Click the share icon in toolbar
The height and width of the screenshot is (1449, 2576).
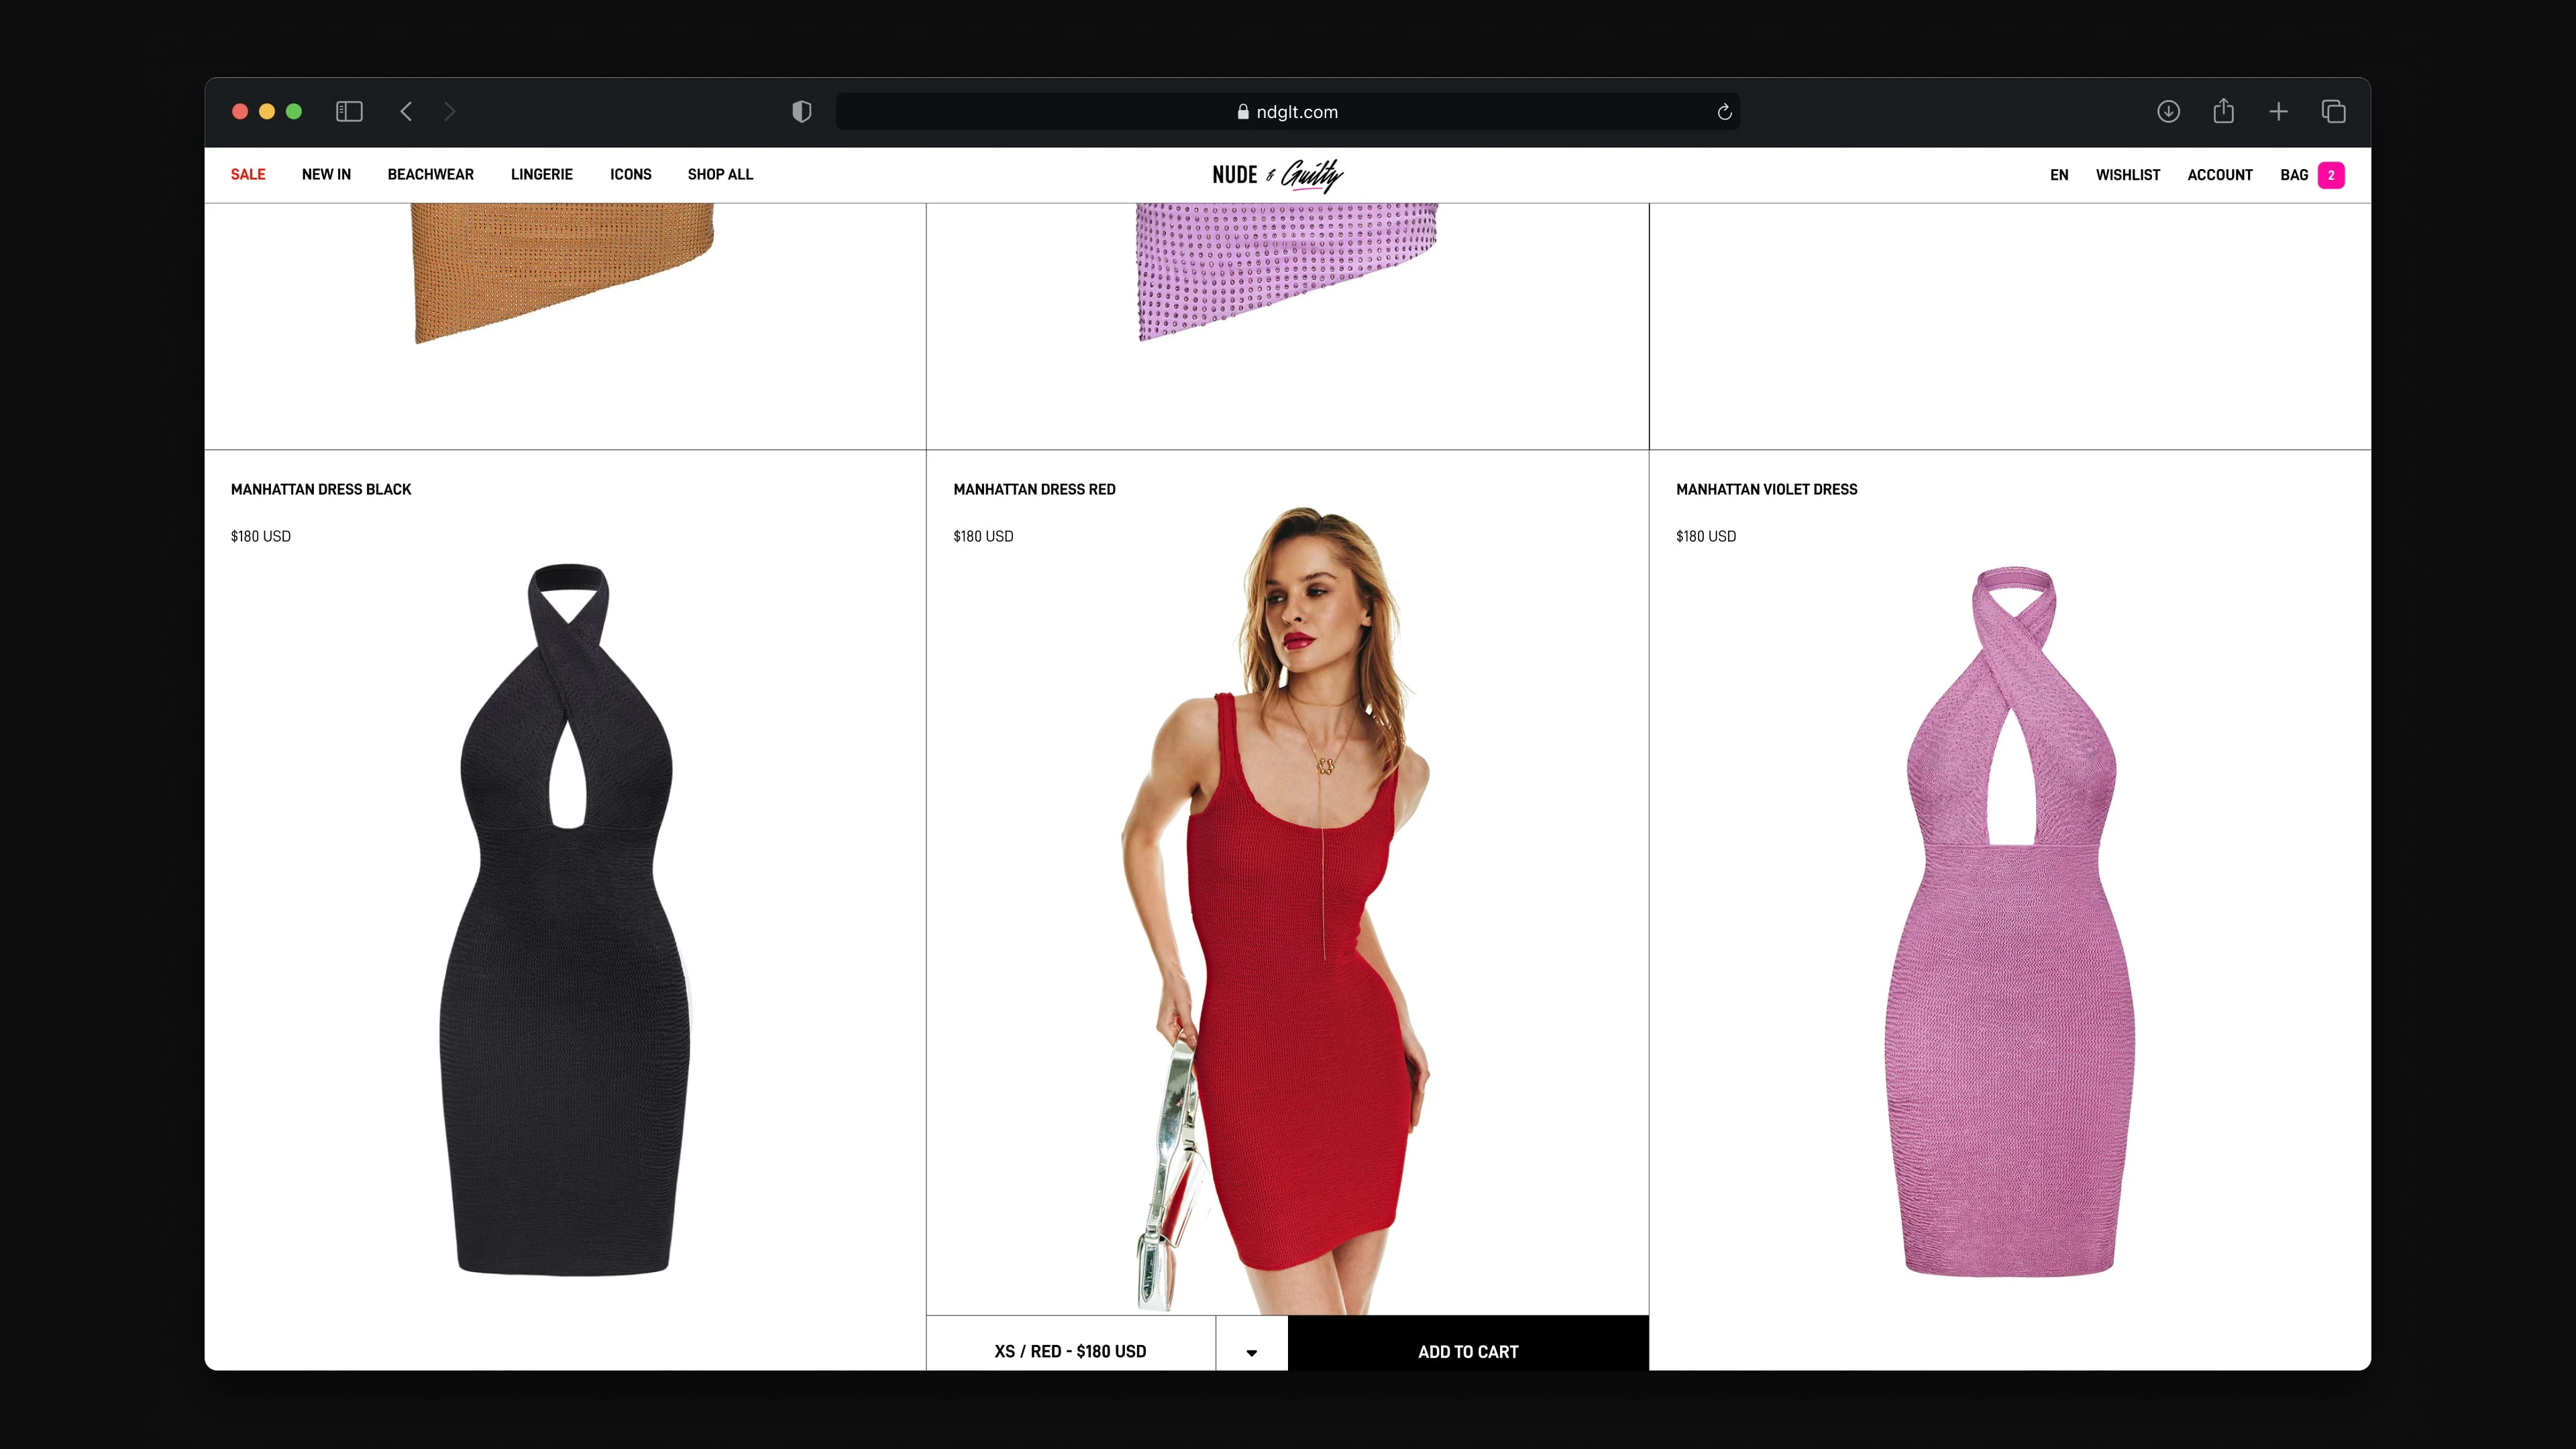[x=2223, y=111]
